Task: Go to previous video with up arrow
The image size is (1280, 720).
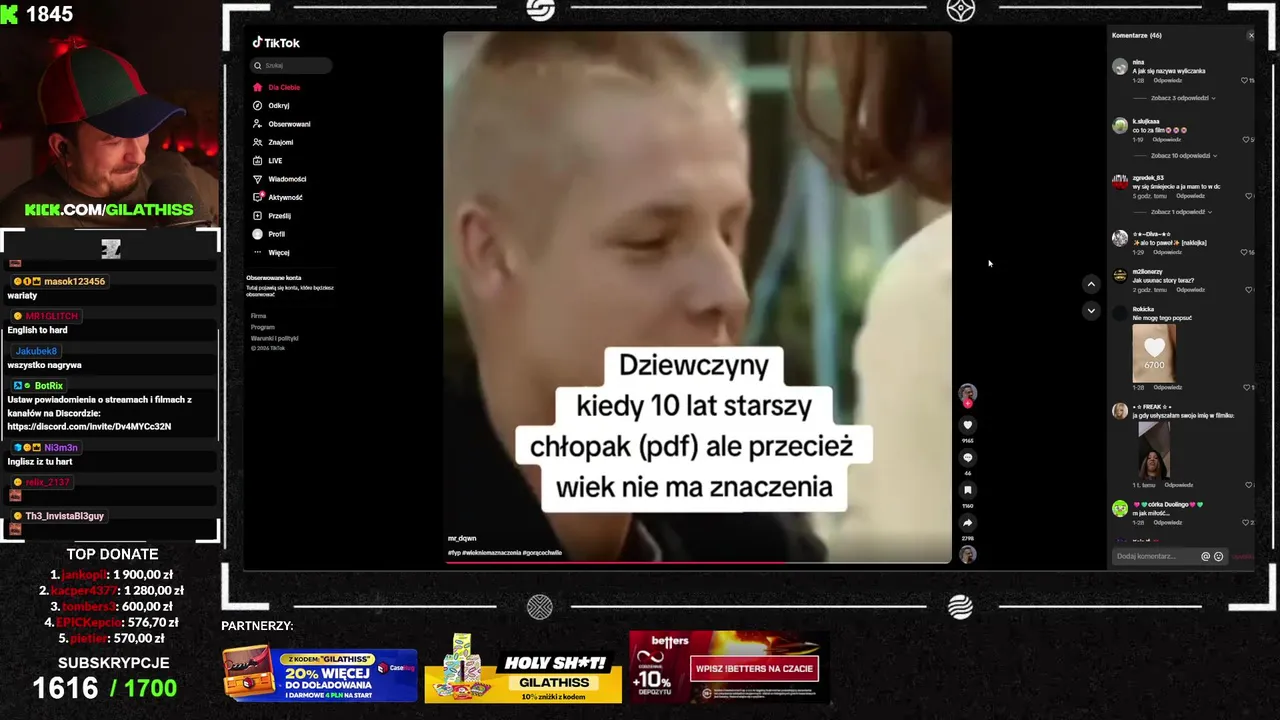Action: tap(1091, 284)
